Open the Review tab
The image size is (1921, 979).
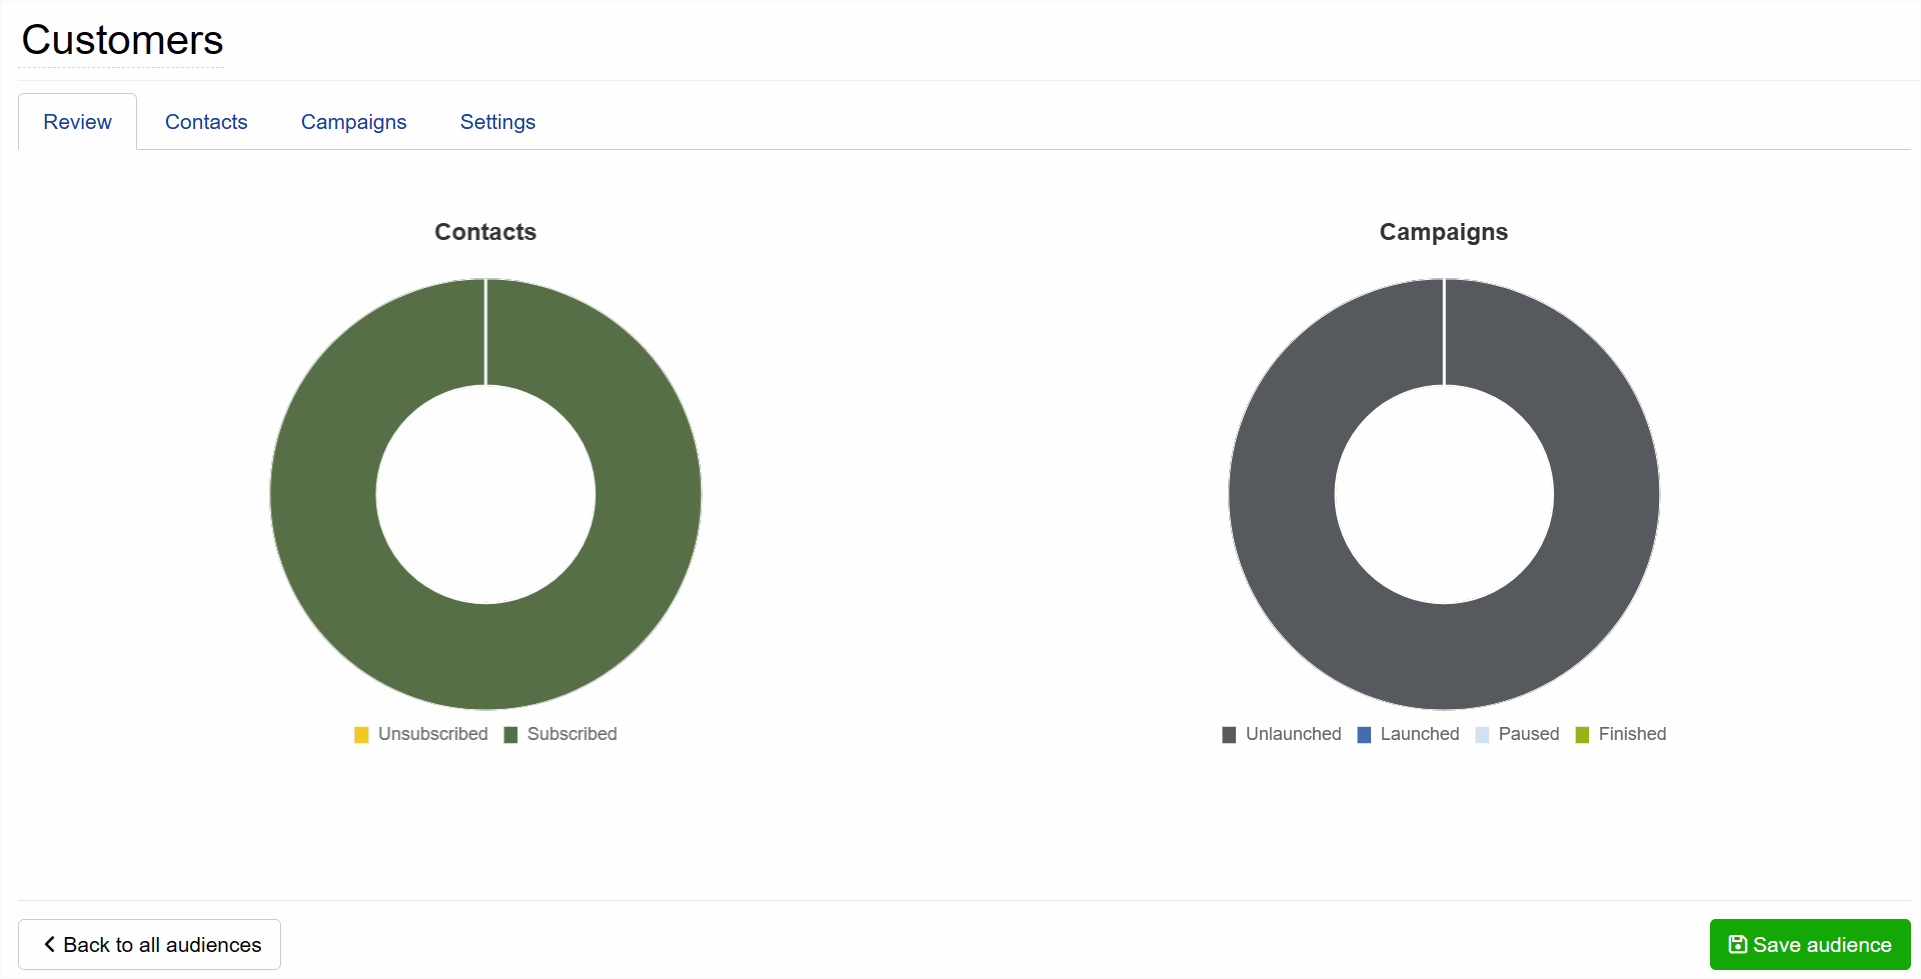tap(77, 122)
